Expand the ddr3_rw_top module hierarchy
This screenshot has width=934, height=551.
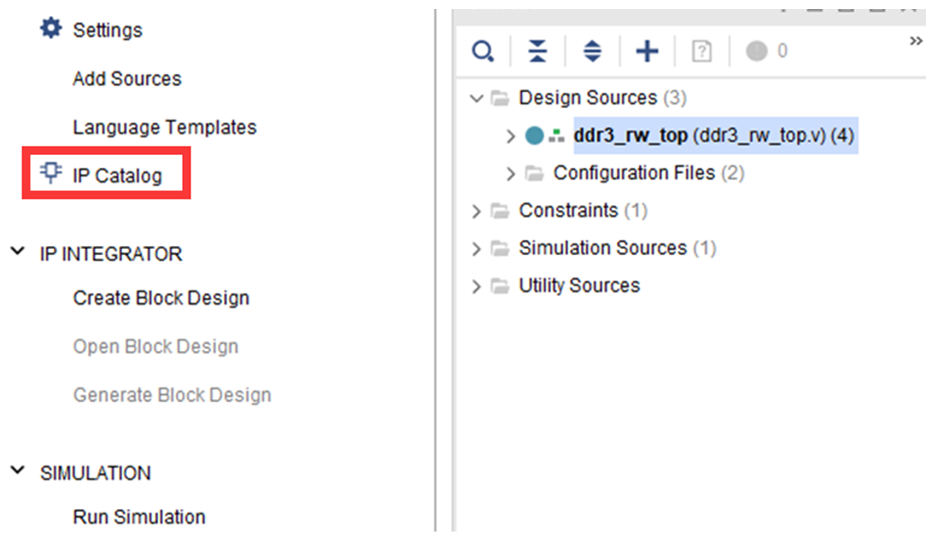[x=511, y=136]
